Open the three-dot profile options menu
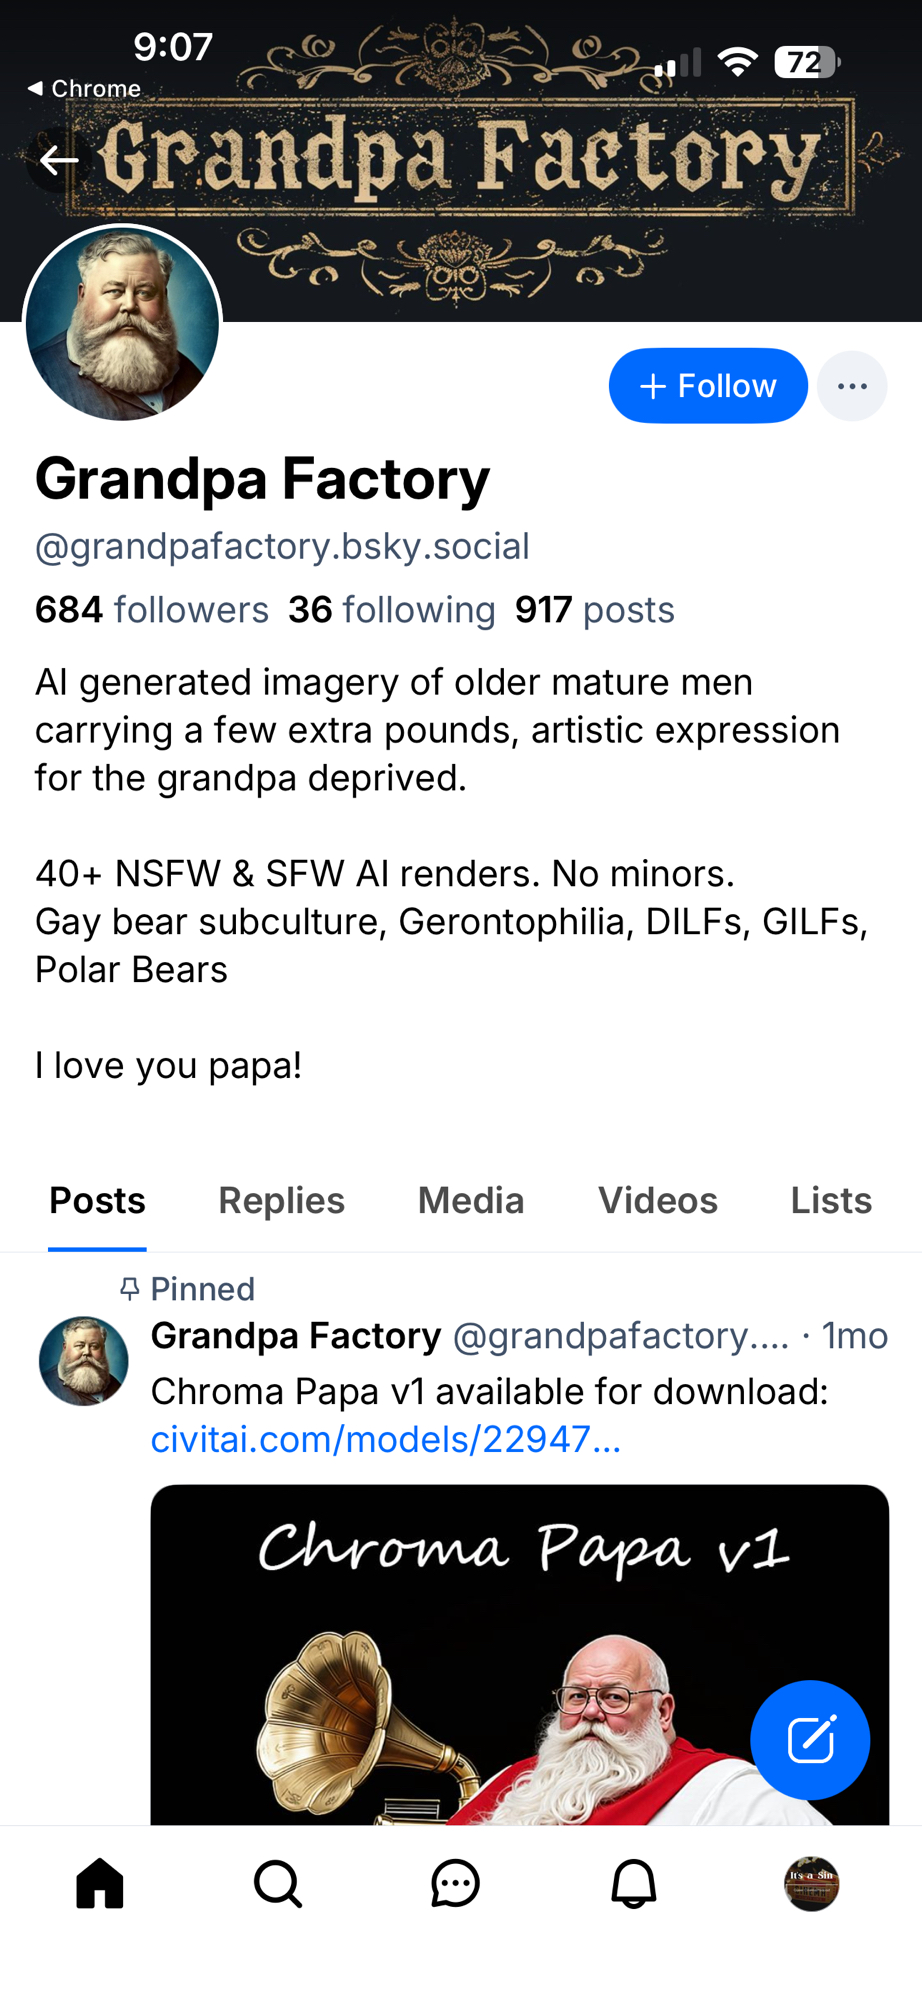Image resolution: width=922 pixels, height=2000 pixels. click(851, 386)
